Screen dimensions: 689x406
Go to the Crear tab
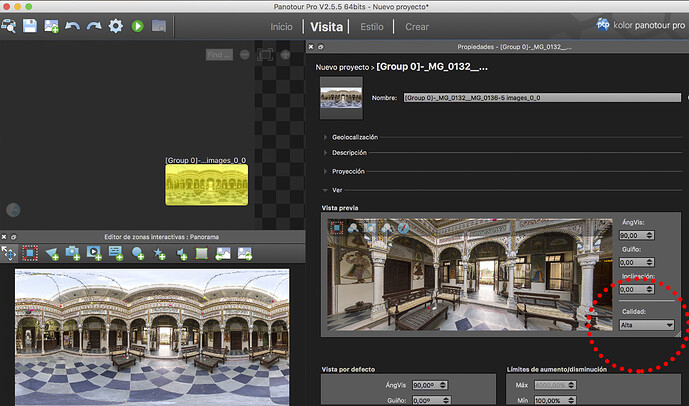[x=417, y=26]
